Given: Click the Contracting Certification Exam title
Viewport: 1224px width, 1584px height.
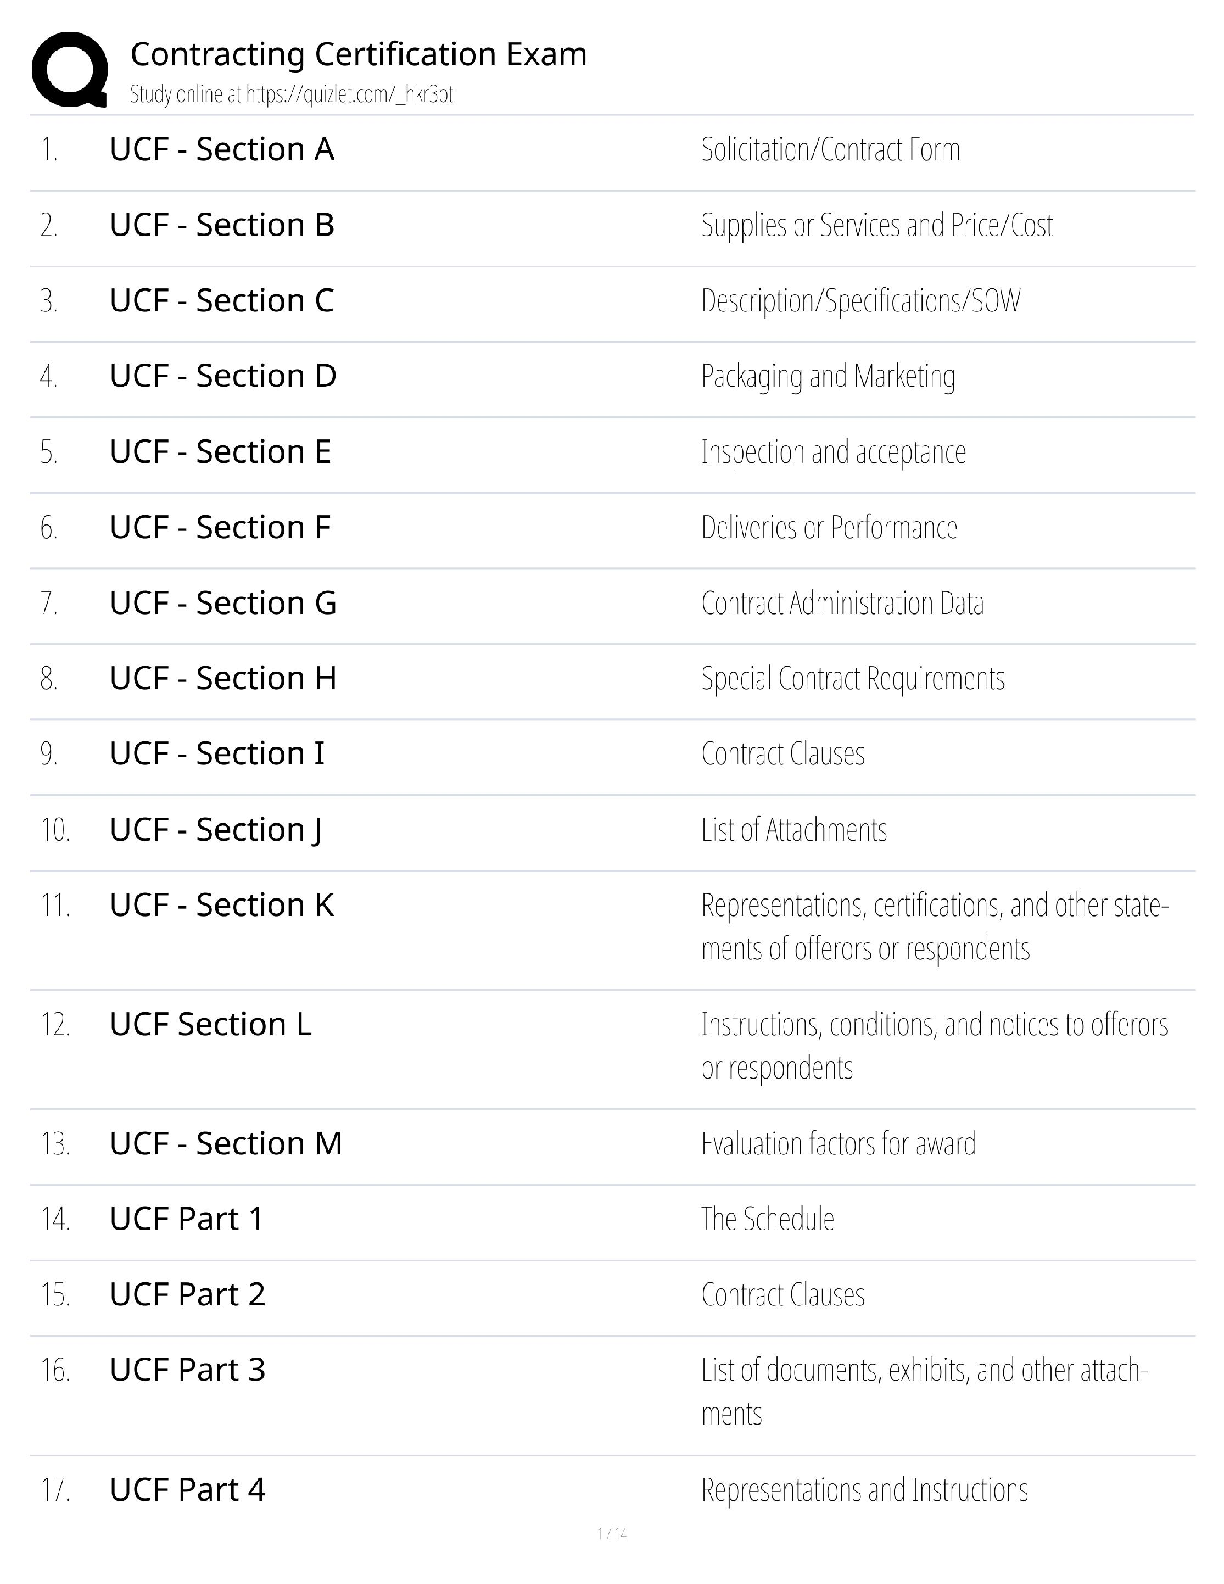Looking at the screenshot, I should click(358, 54).
